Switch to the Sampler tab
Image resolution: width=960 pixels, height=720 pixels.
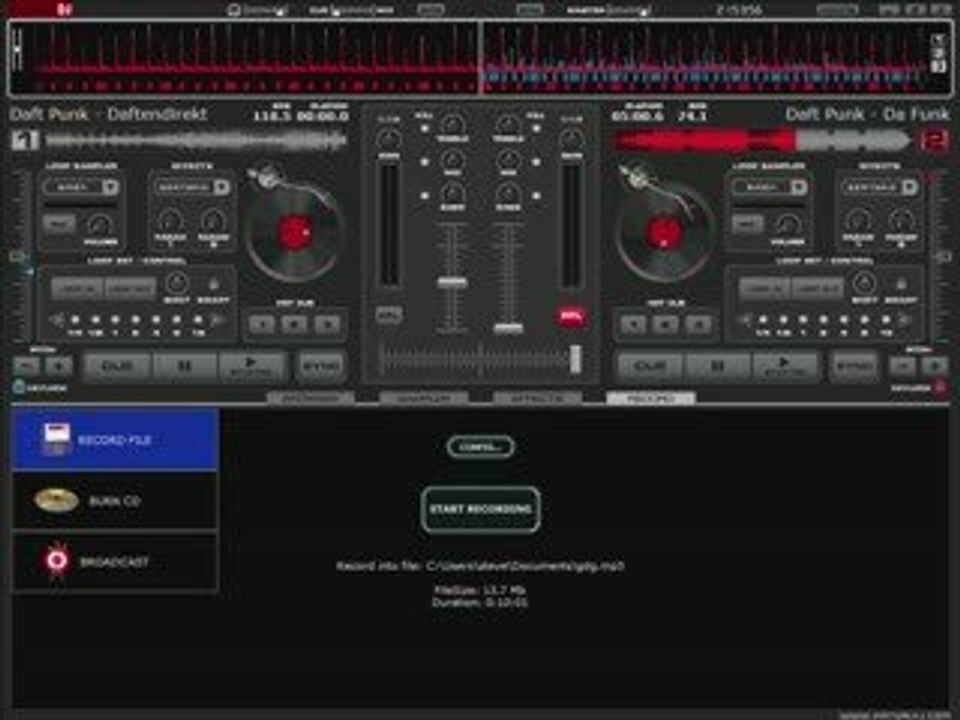424,399
